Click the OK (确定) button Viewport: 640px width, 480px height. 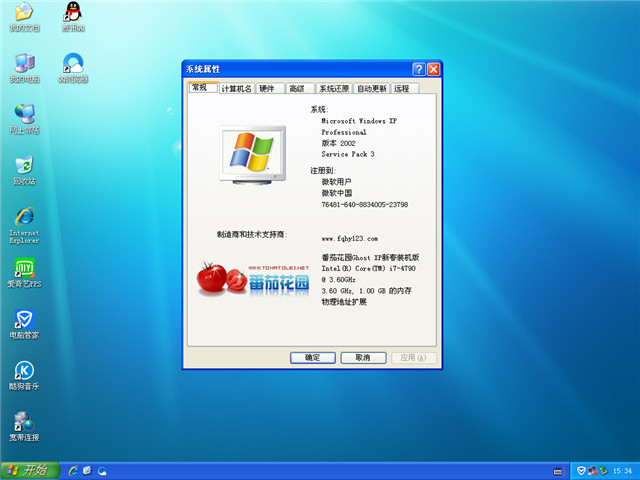coord(313,358)
